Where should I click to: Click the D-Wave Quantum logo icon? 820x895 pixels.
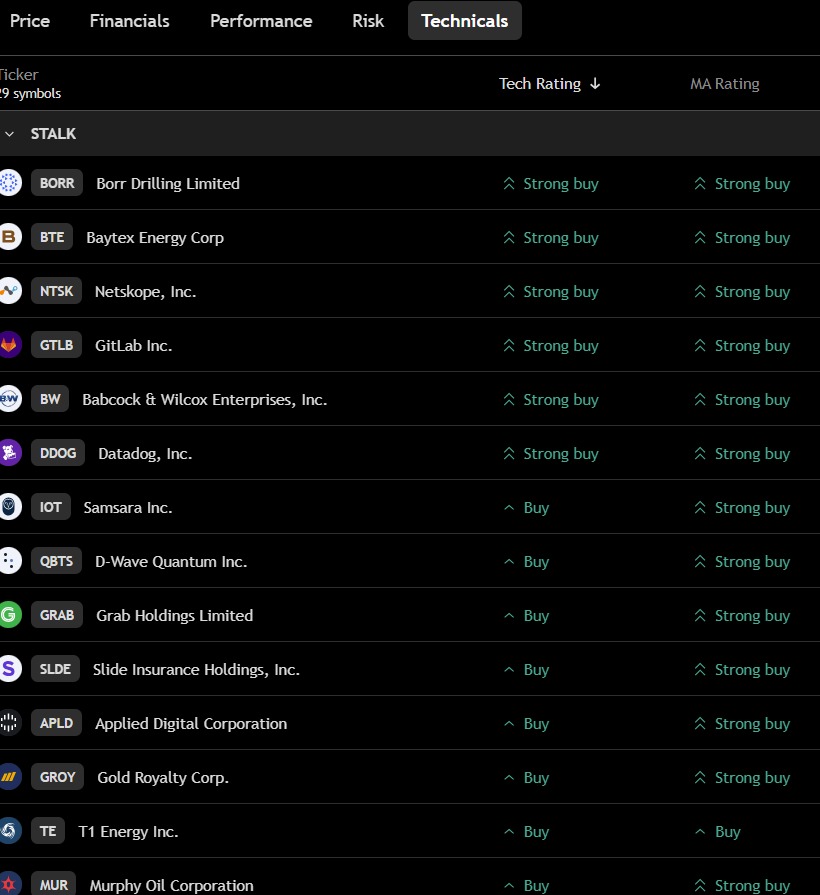[x=9, y=561]
